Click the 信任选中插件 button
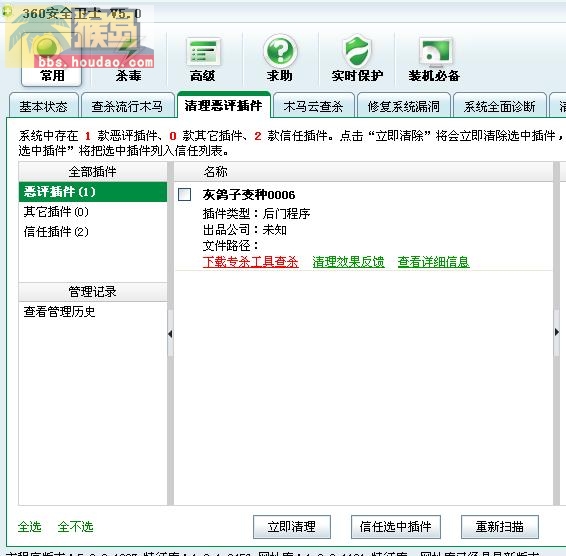 [x=396, y=527]
